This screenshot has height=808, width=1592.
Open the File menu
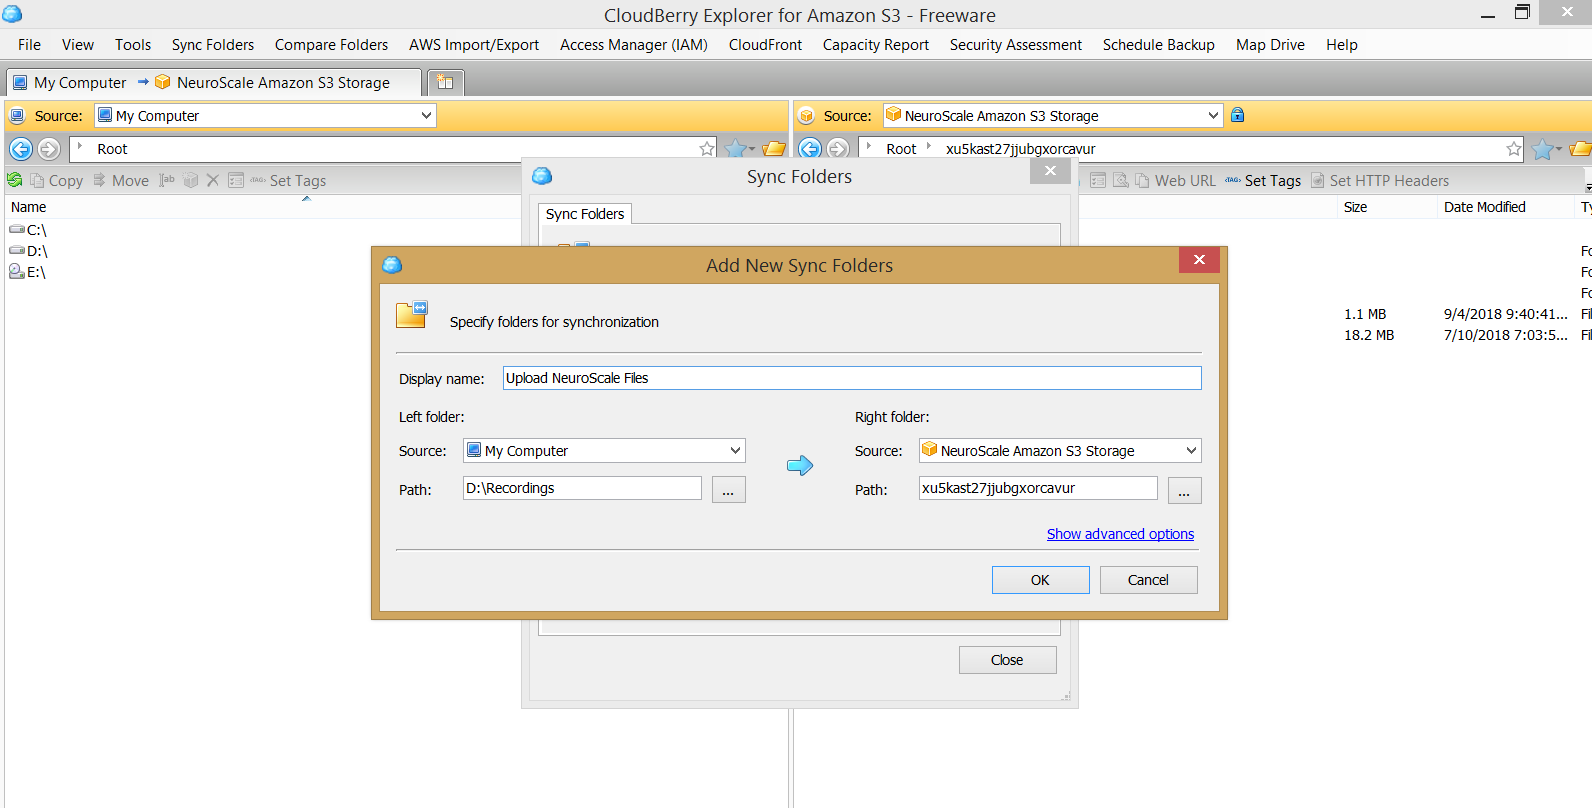pyautogui.click(x=30, y=45)
